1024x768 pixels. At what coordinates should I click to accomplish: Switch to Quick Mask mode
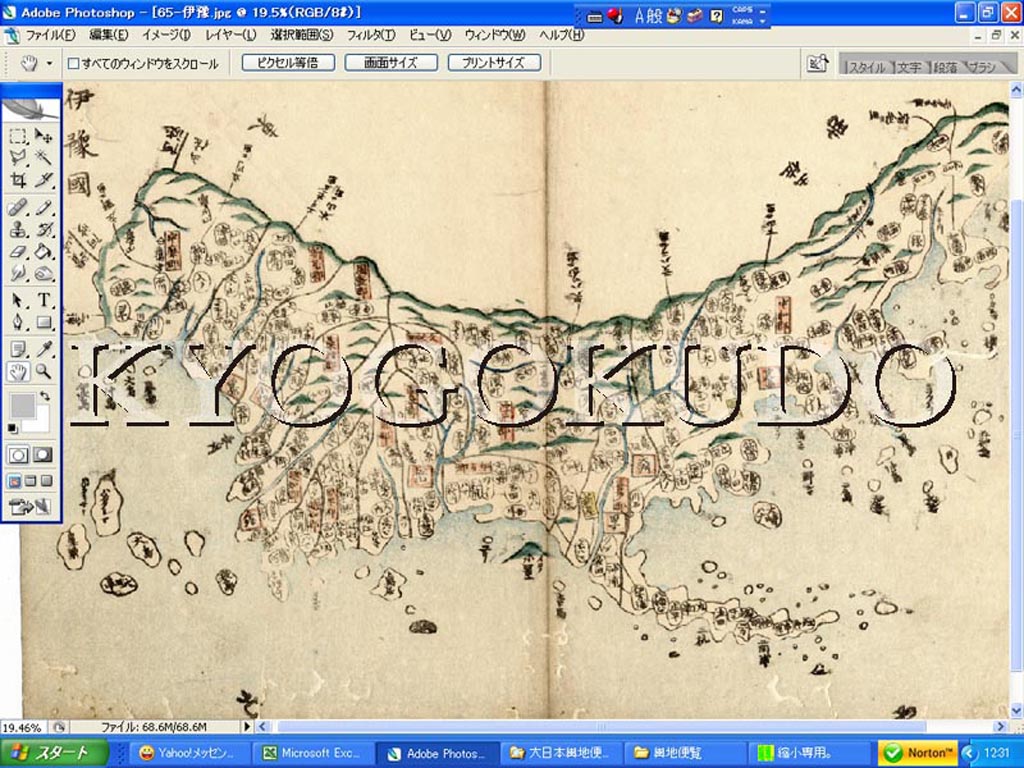(x=43, y=455)
